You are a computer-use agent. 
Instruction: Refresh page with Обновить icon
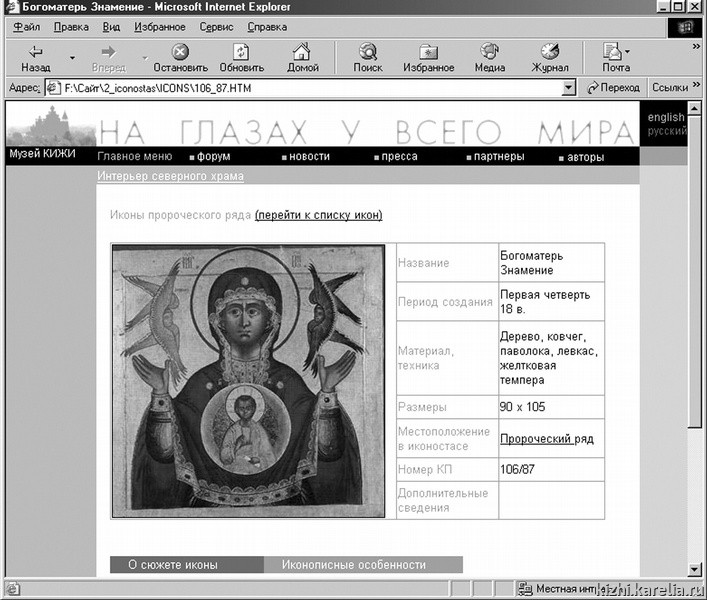pyautogui.click(x=241, y=52)
